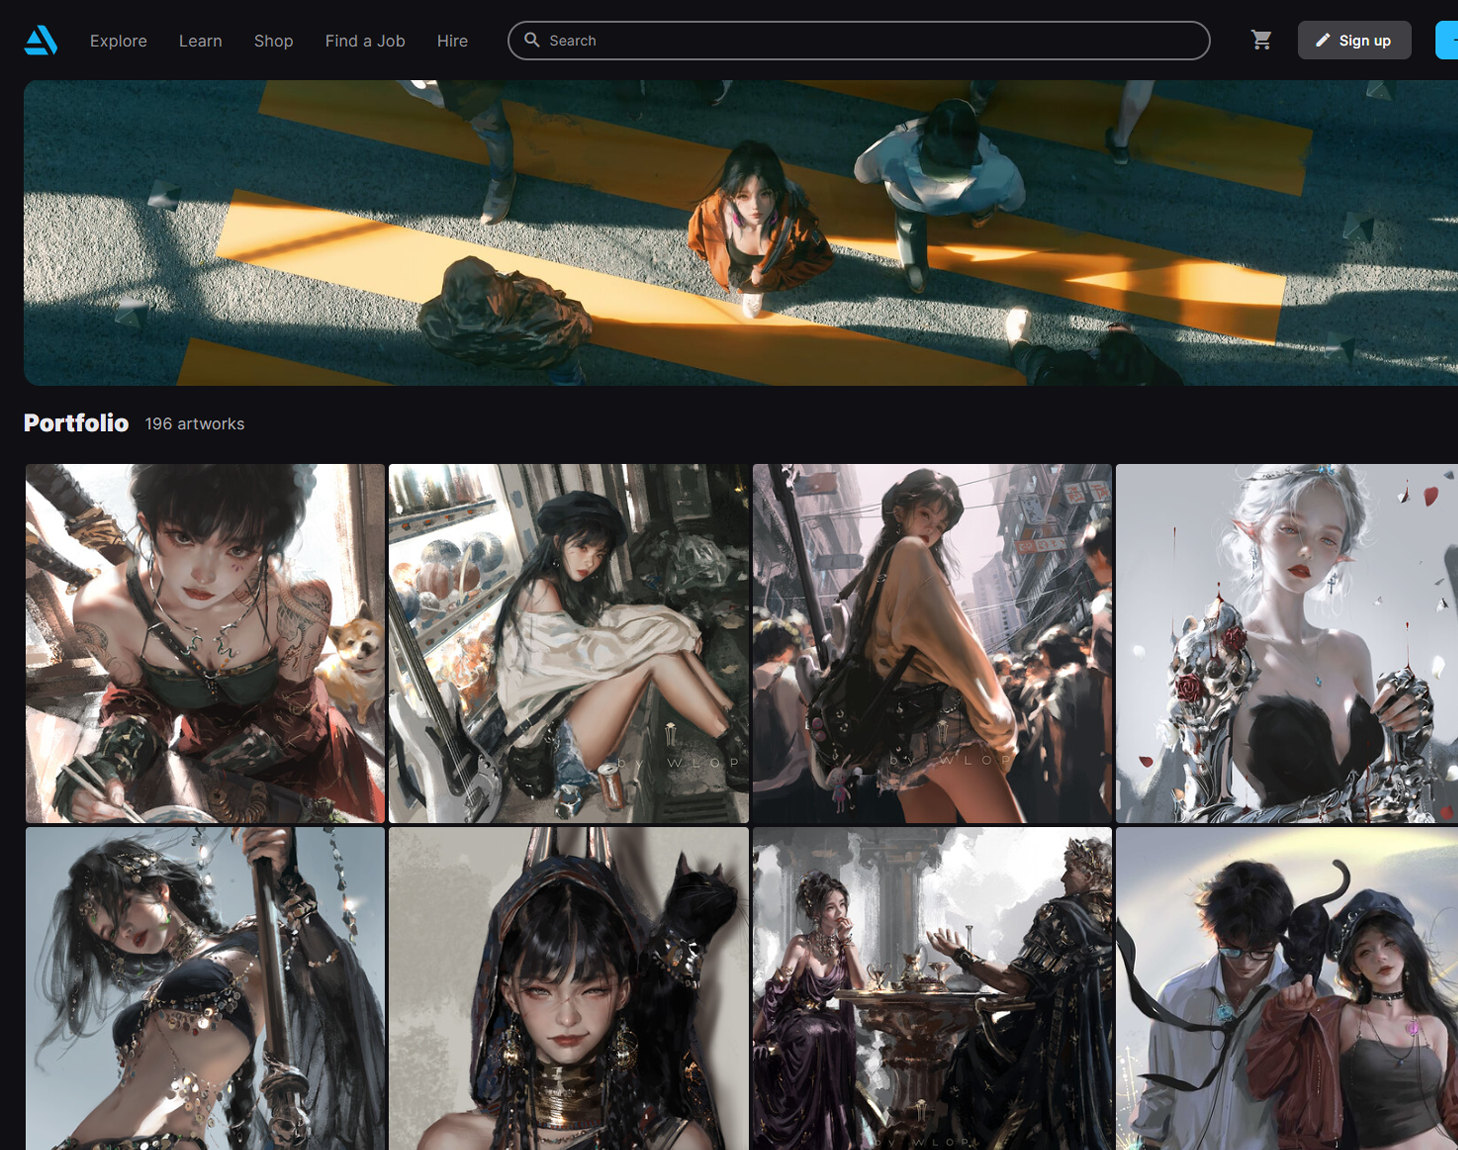Focus the Search text field
The height and width of the screenshot is (1150, 1458).
870,41
